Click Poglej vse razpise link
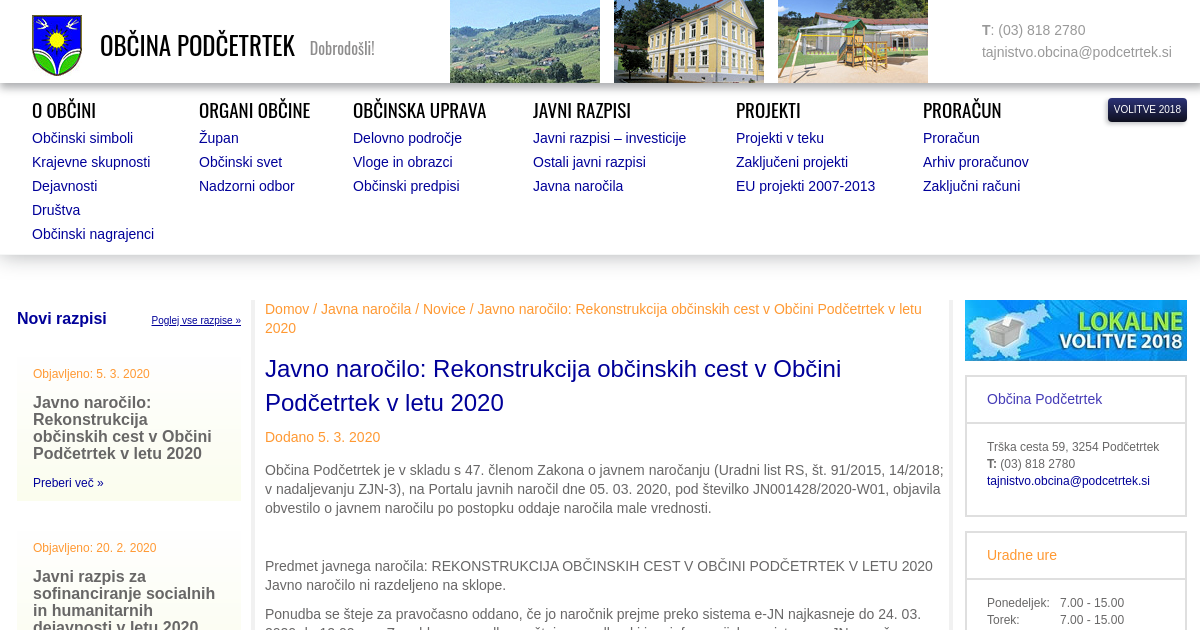1200x630 pixels. tap(196, 321)
